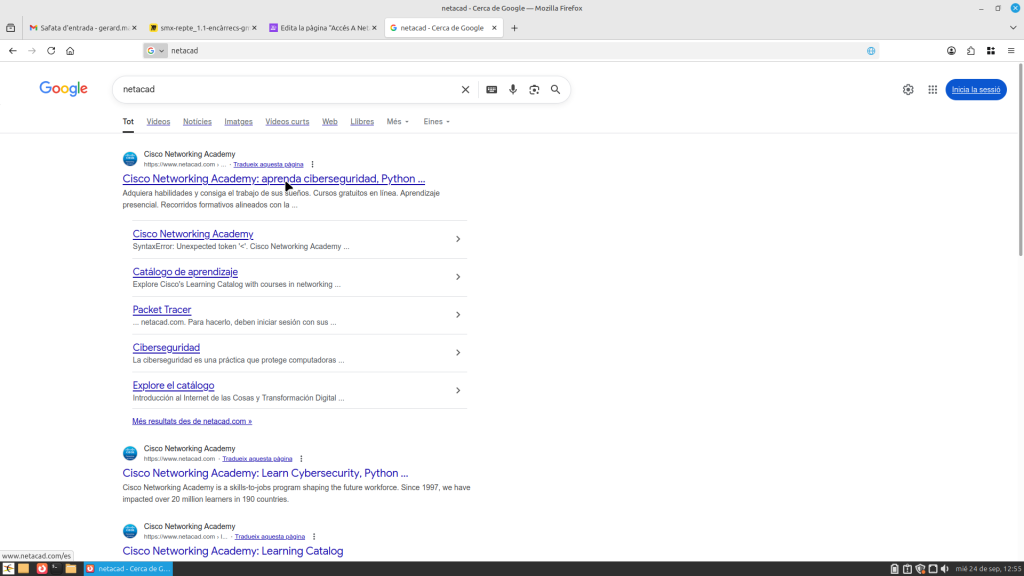1024x576 pixels.
Task: Expand the Més search filters dropdown
Action: click(x=398, y=122)
